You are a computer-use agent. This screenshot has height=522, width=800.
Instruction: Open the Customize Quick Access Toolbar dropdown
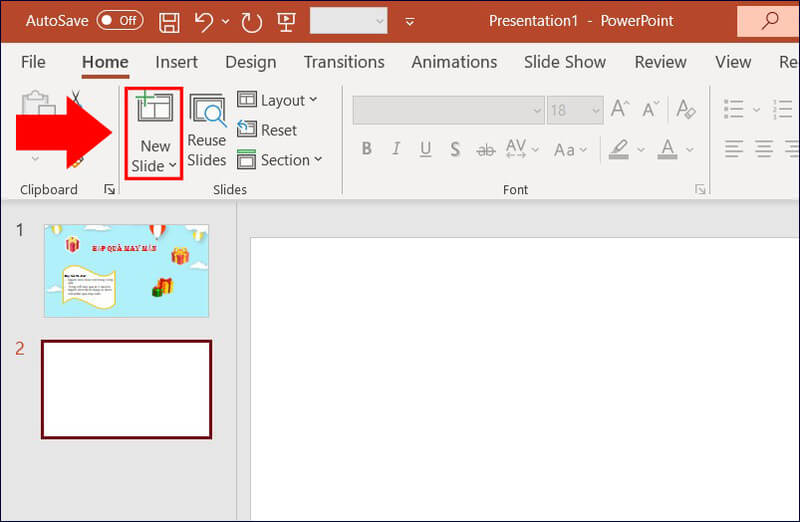pos(410,21)
